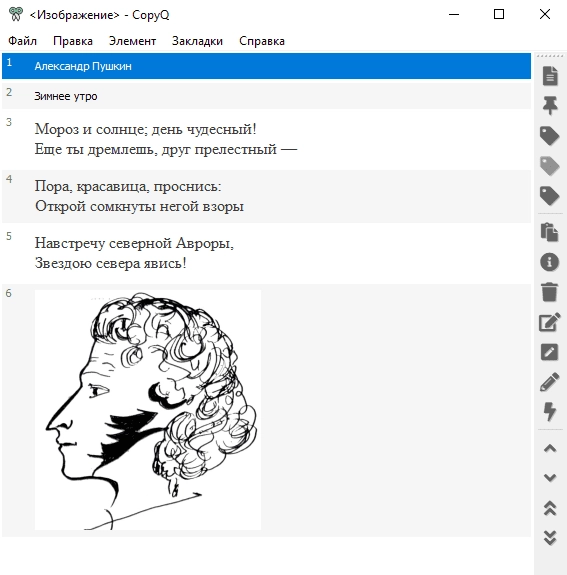Click the CopyQ app icon in title bar
Image resolution: width=567 pixels, height=575 pixels.
point(15,14)
